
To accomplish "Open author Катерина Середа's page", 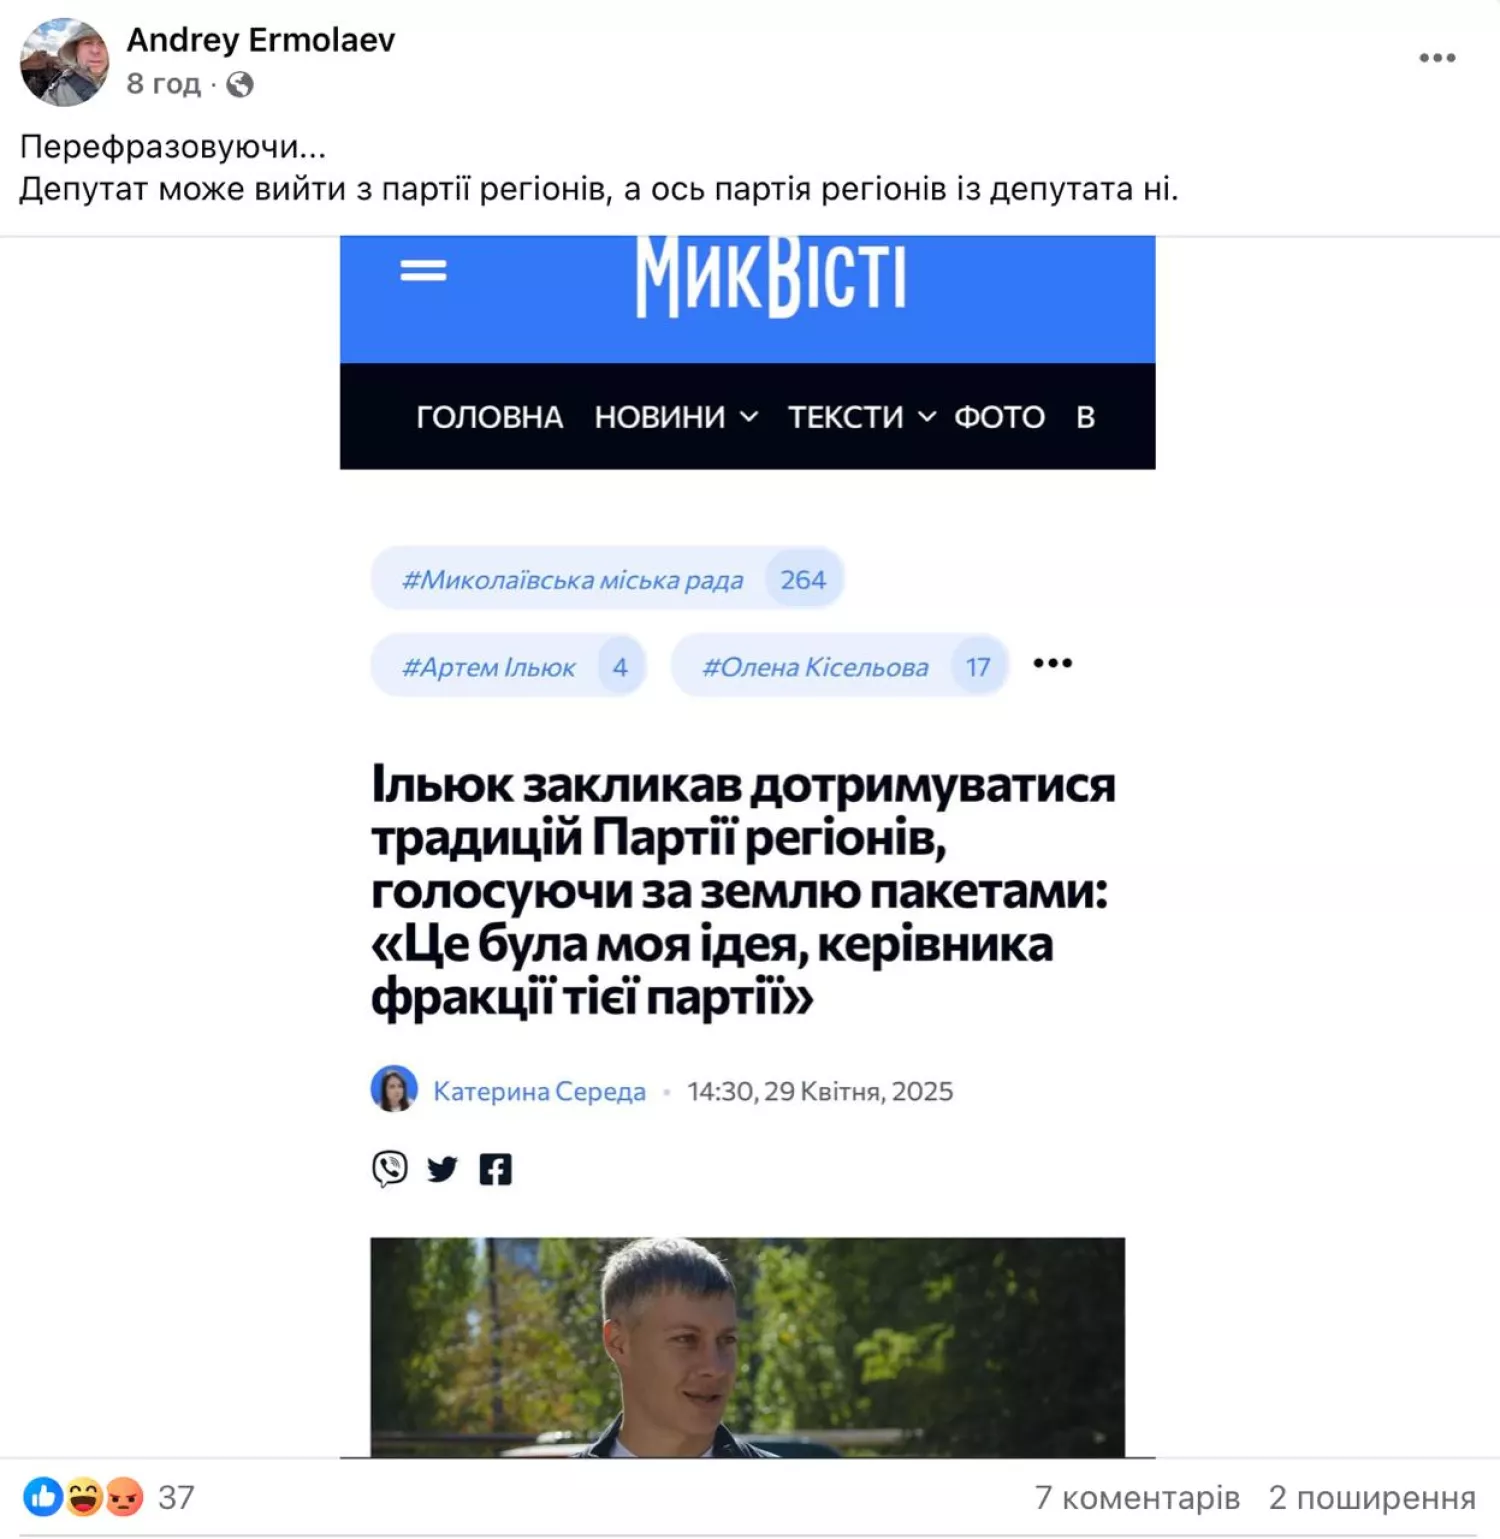I will 539,1091.
